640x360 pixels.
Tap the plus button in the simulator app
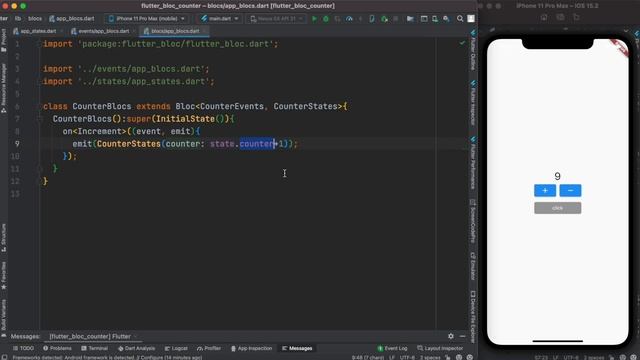click(x=545, y=191)
